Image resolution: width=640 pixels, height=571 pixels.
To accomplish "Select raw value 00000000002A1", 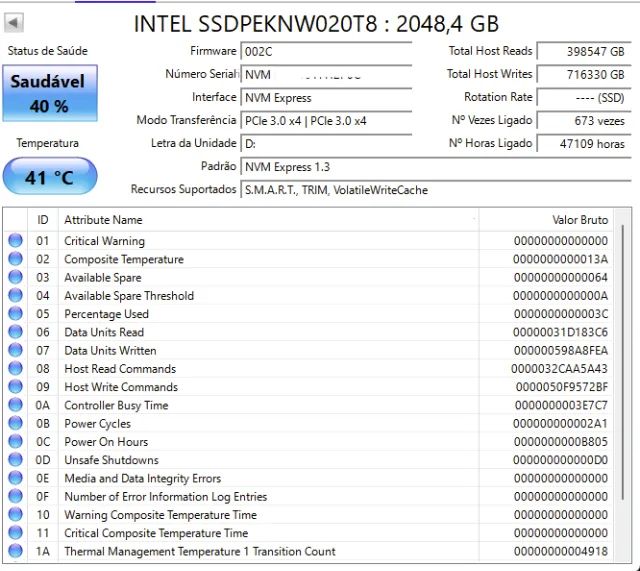I will point(560,424).
